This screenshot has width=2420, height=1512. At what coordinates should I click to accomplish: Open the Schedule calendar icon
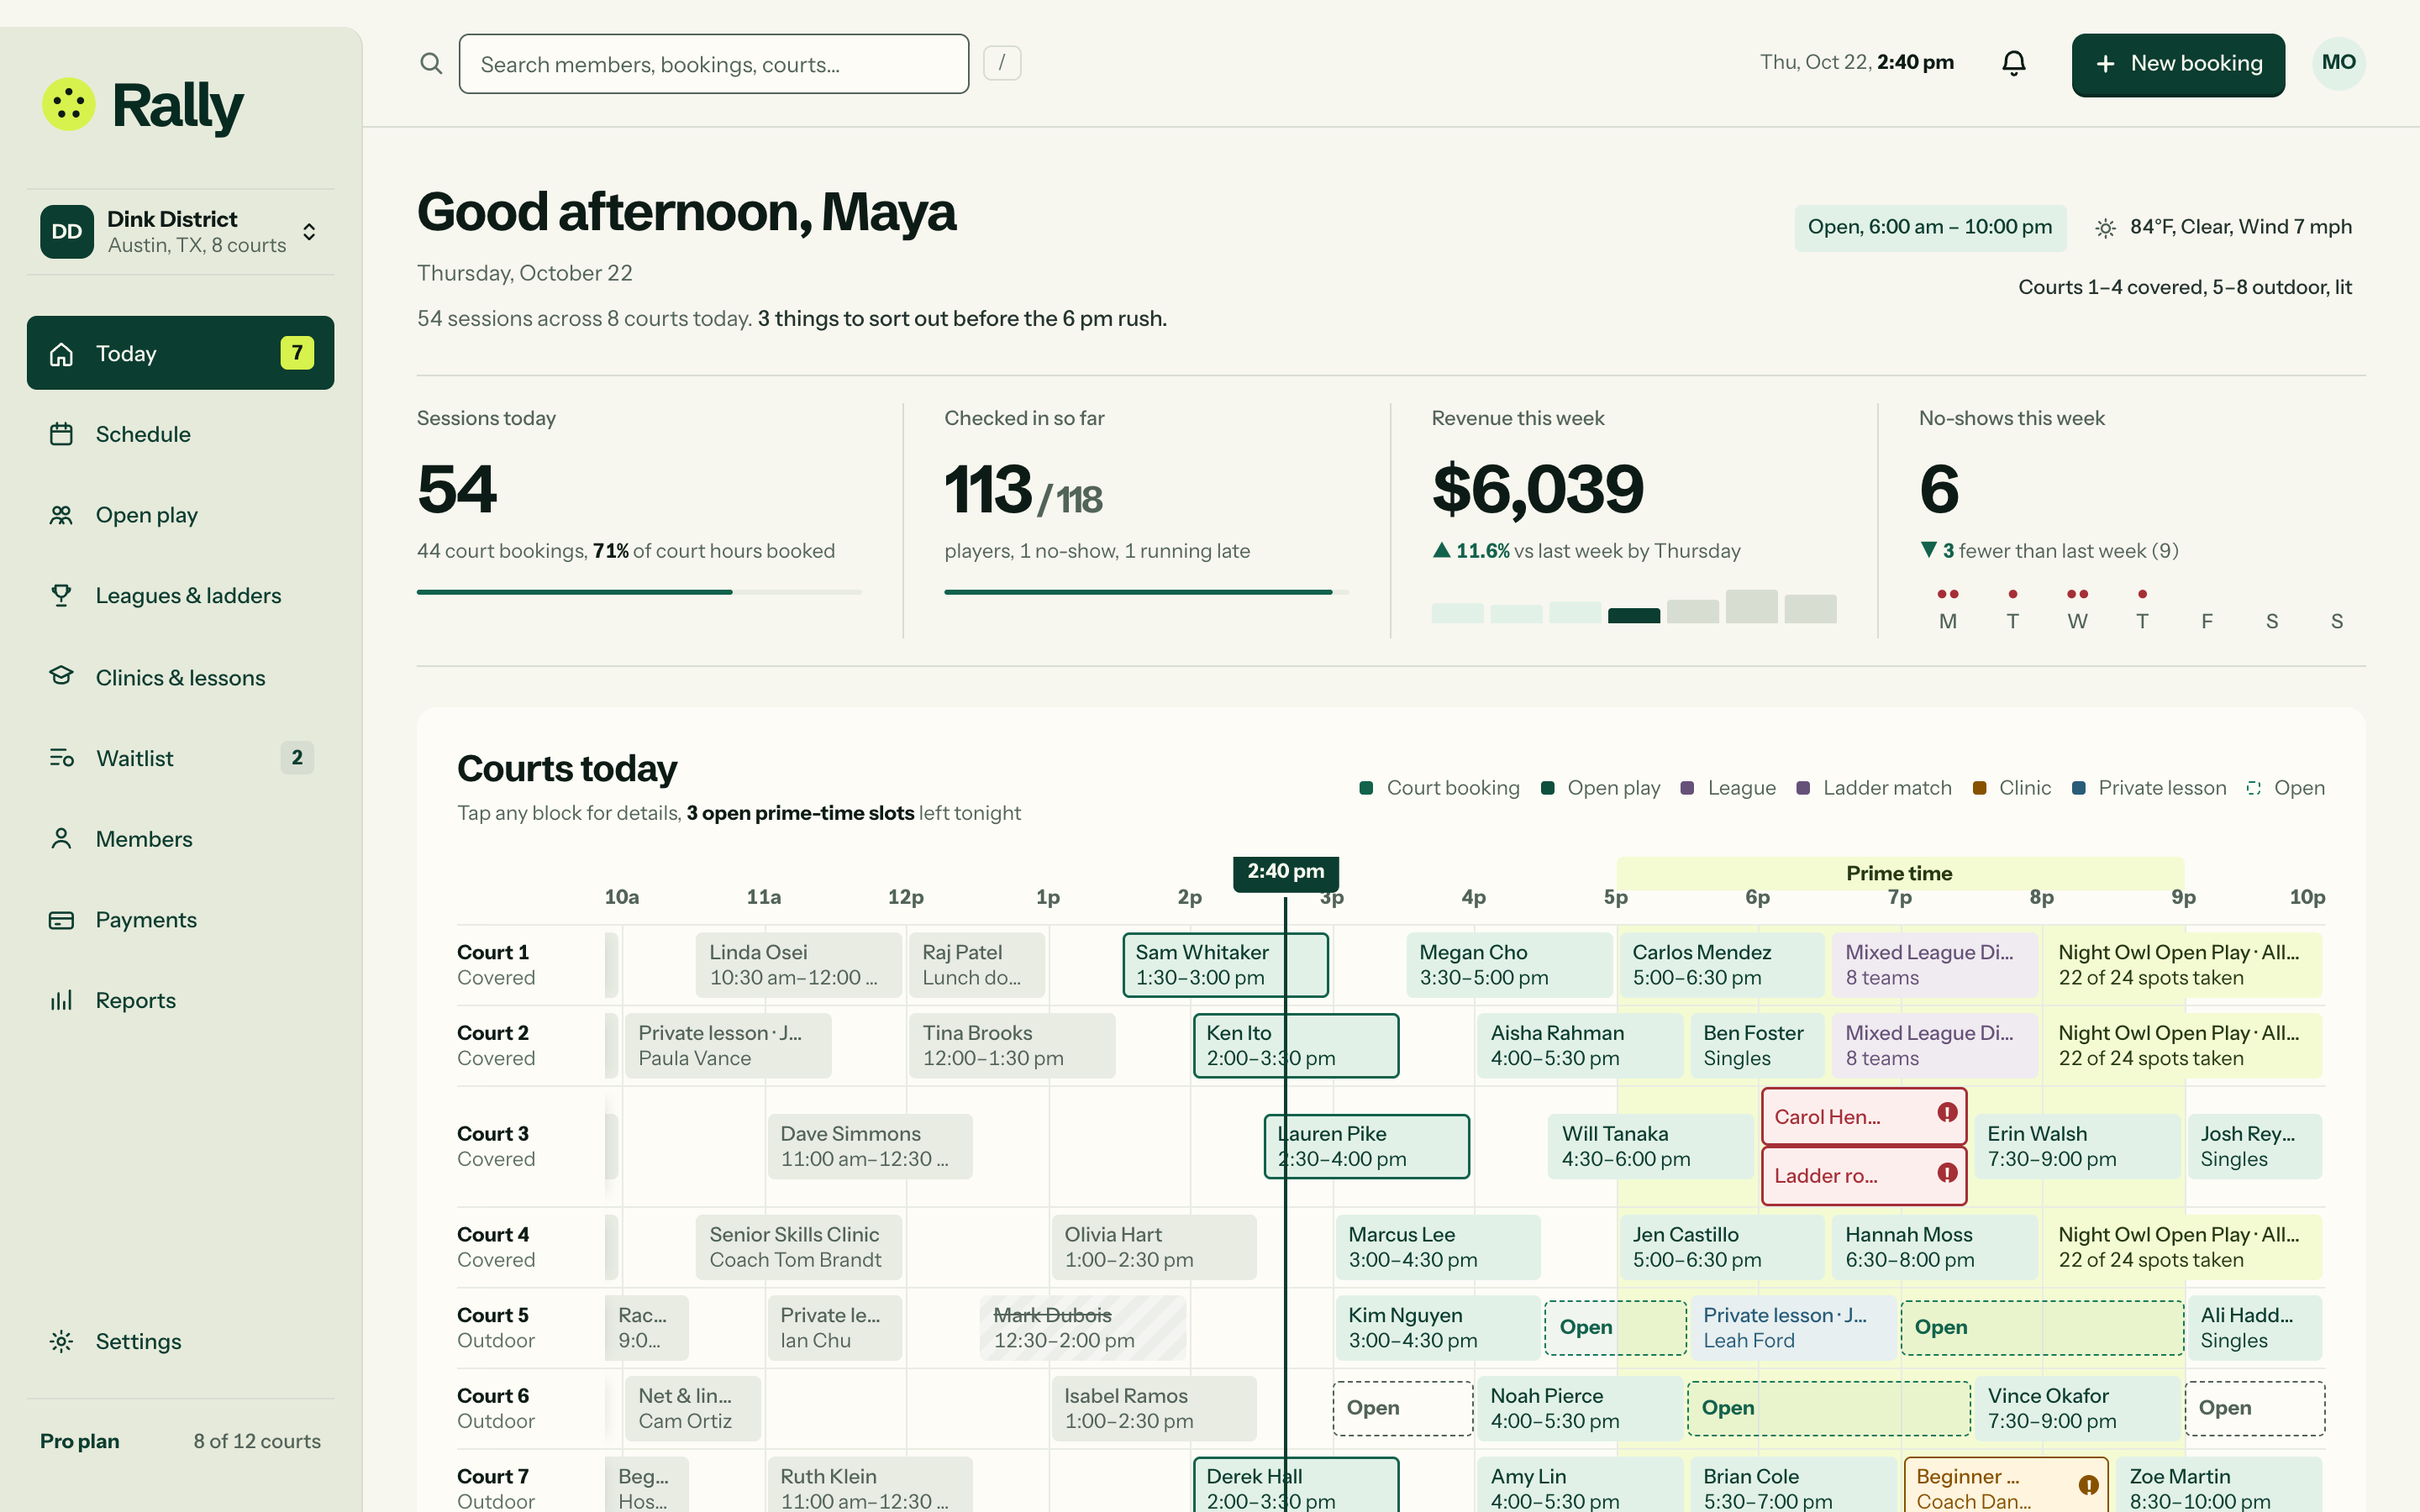pos(61,434)
